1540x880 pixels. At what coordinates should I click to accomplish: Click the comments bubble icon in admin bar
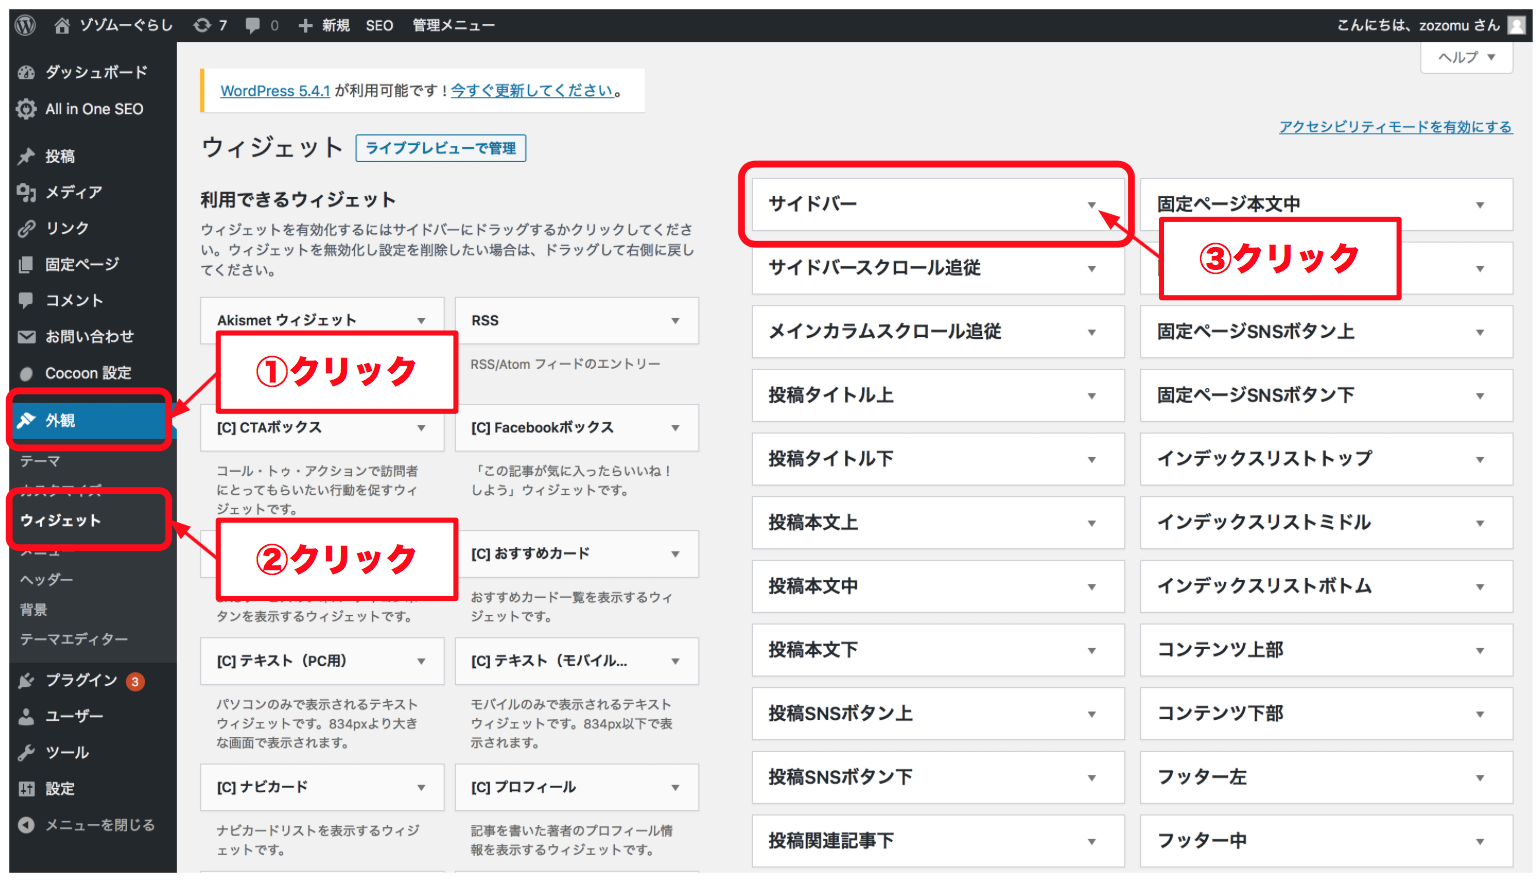click(x=253, y=25)
